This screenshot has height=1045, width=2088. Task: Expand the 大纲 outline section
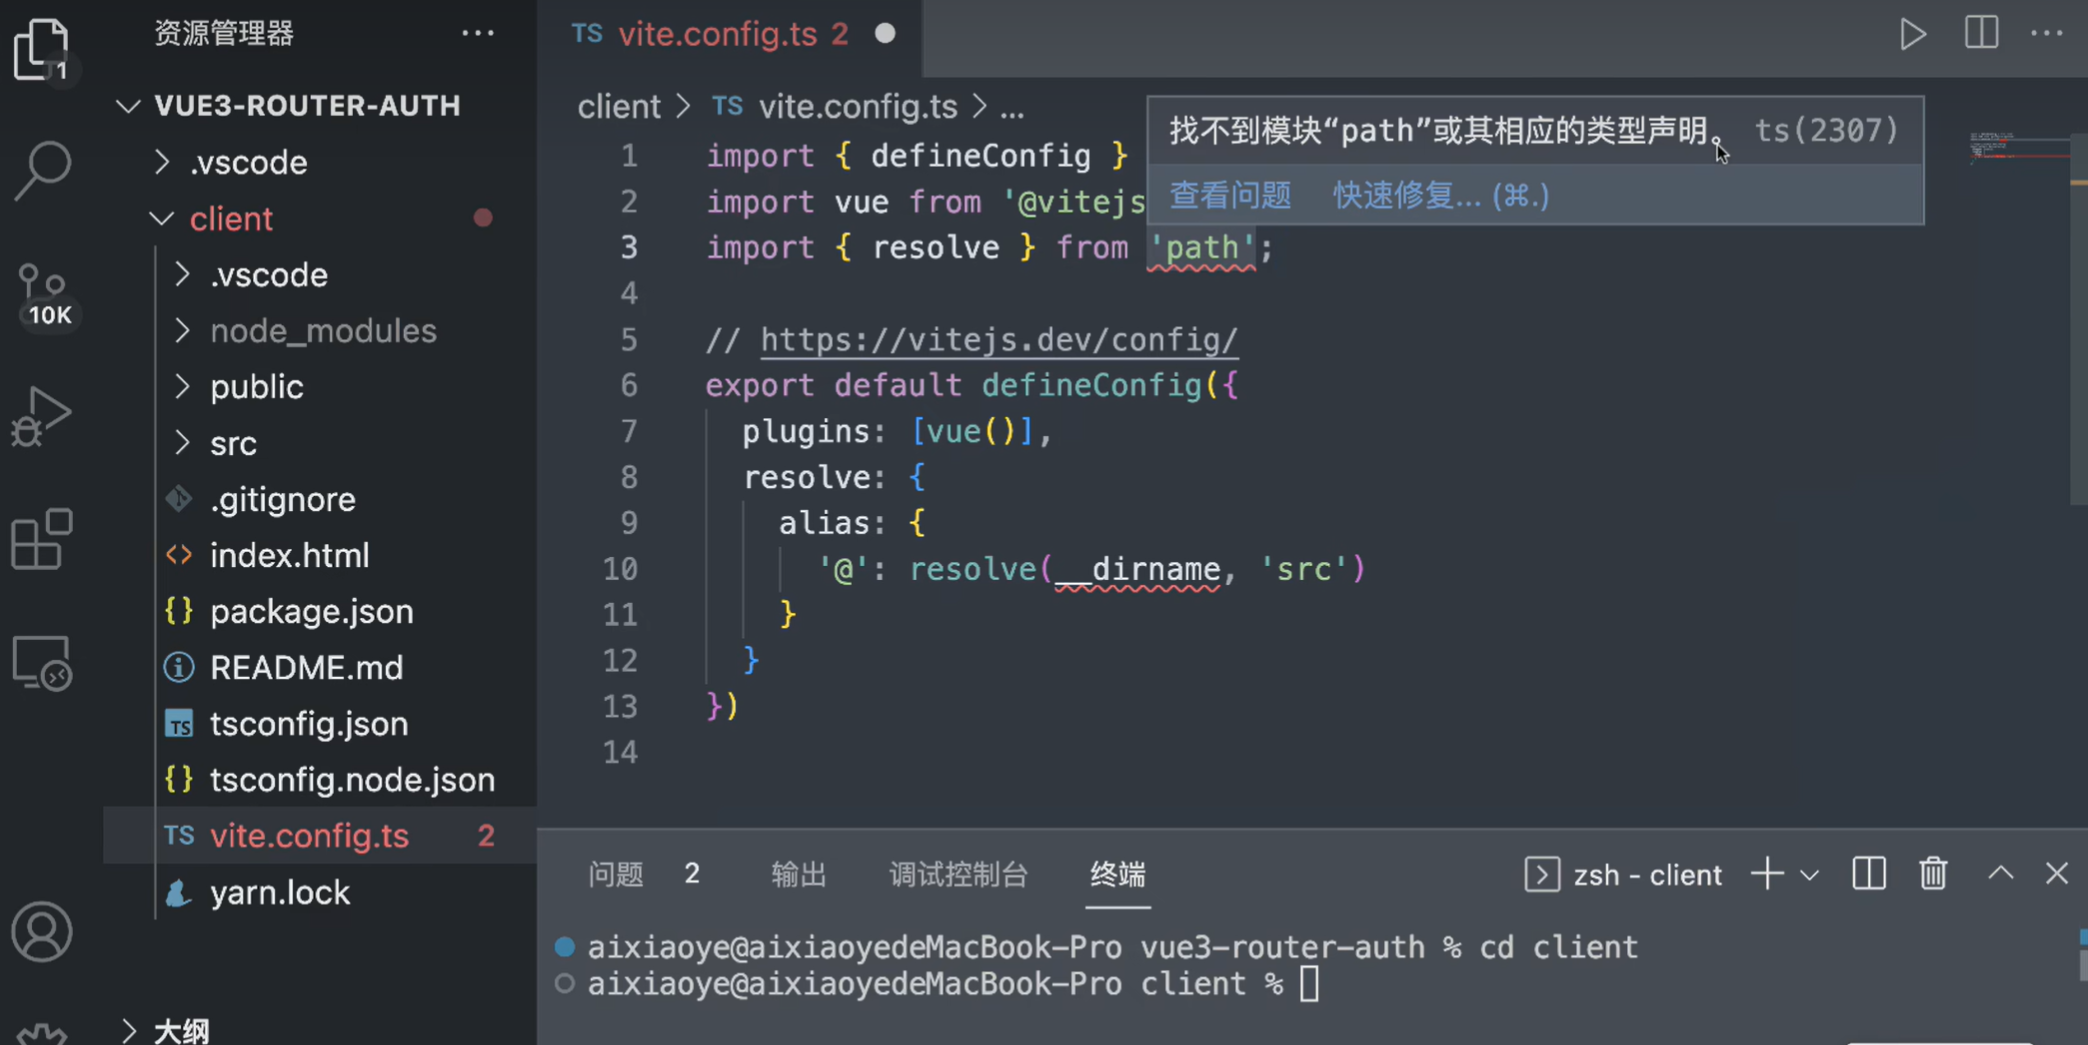point(128,1029)
